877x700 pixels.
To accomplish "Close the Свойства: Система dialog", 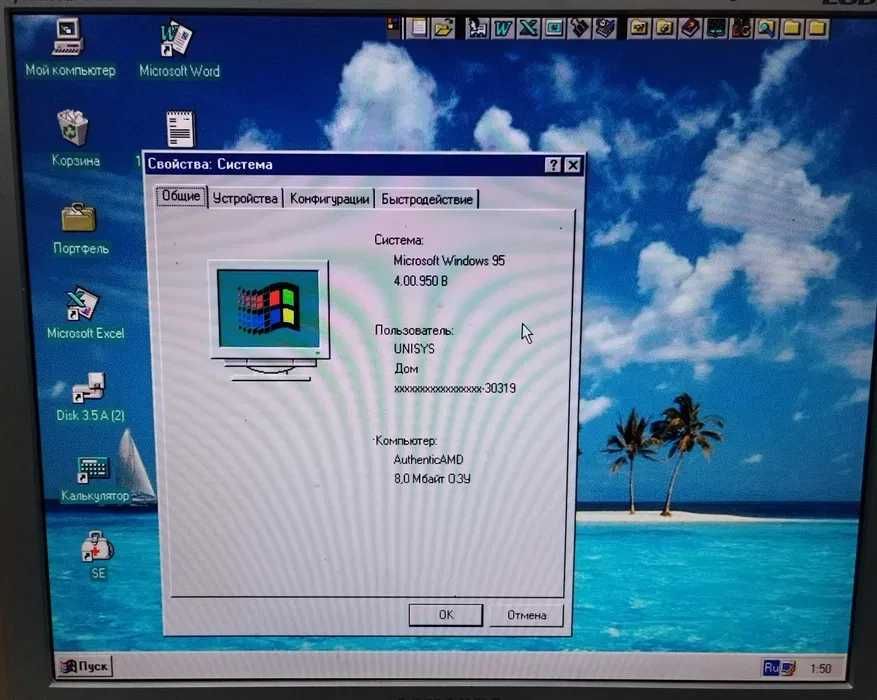I will [x=573, y=165].
